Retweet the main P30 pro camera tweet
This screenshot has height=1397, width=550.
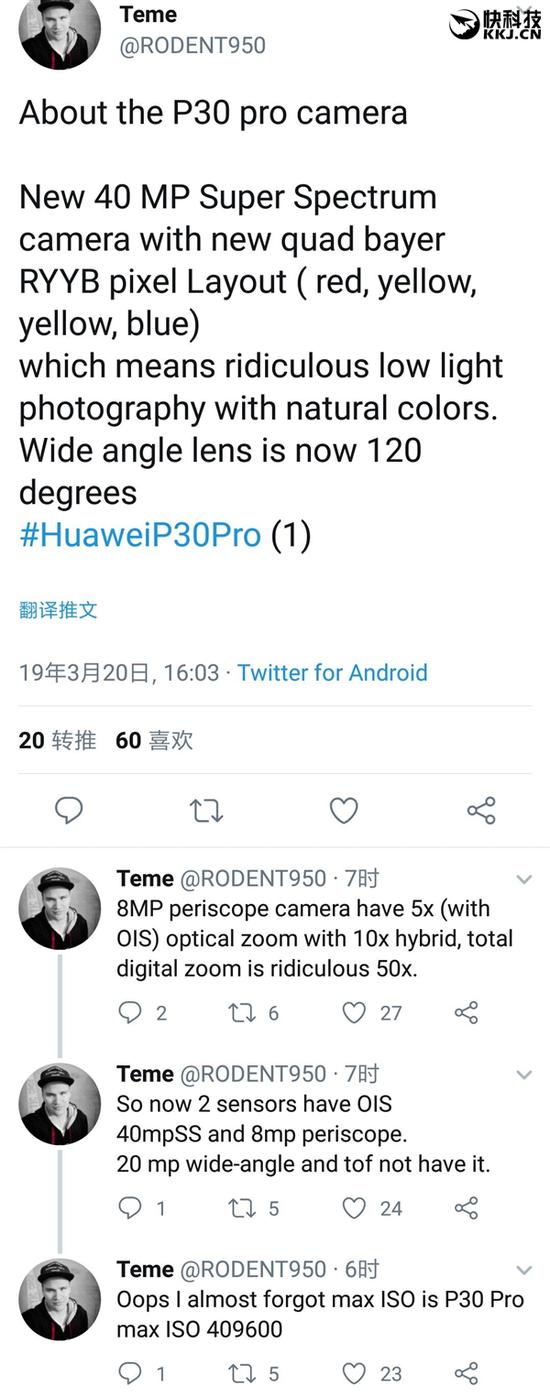(206, 810)
